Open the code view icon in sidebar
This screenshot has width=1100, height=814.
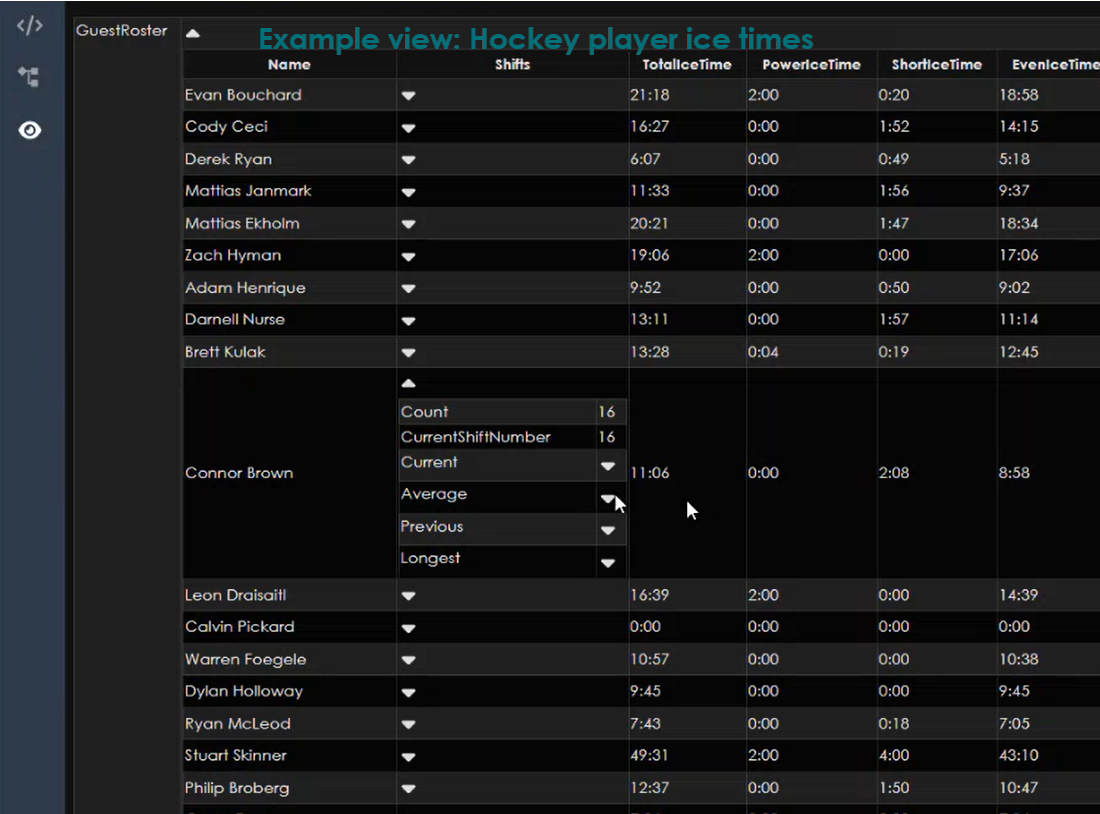pyautogui.click(x=30, y=26)
